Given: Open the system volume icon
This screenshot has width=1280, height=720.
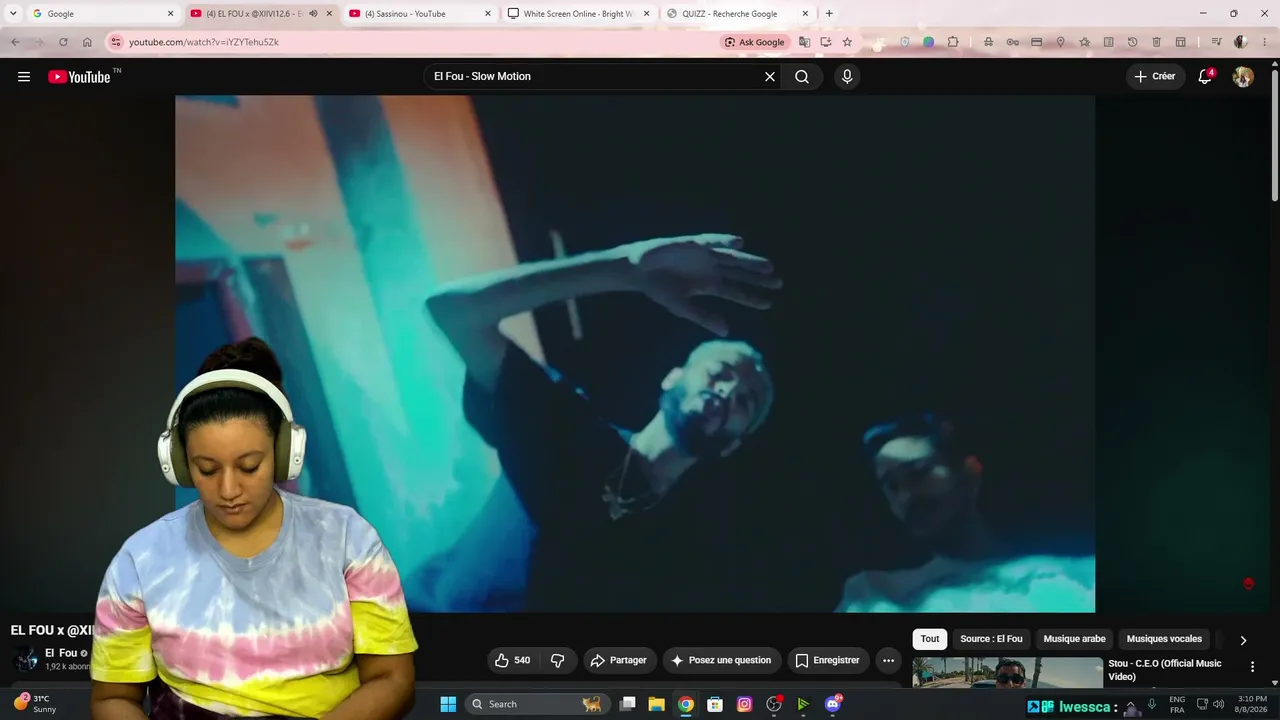Looking at the screenshot, I should point(1218,704).
